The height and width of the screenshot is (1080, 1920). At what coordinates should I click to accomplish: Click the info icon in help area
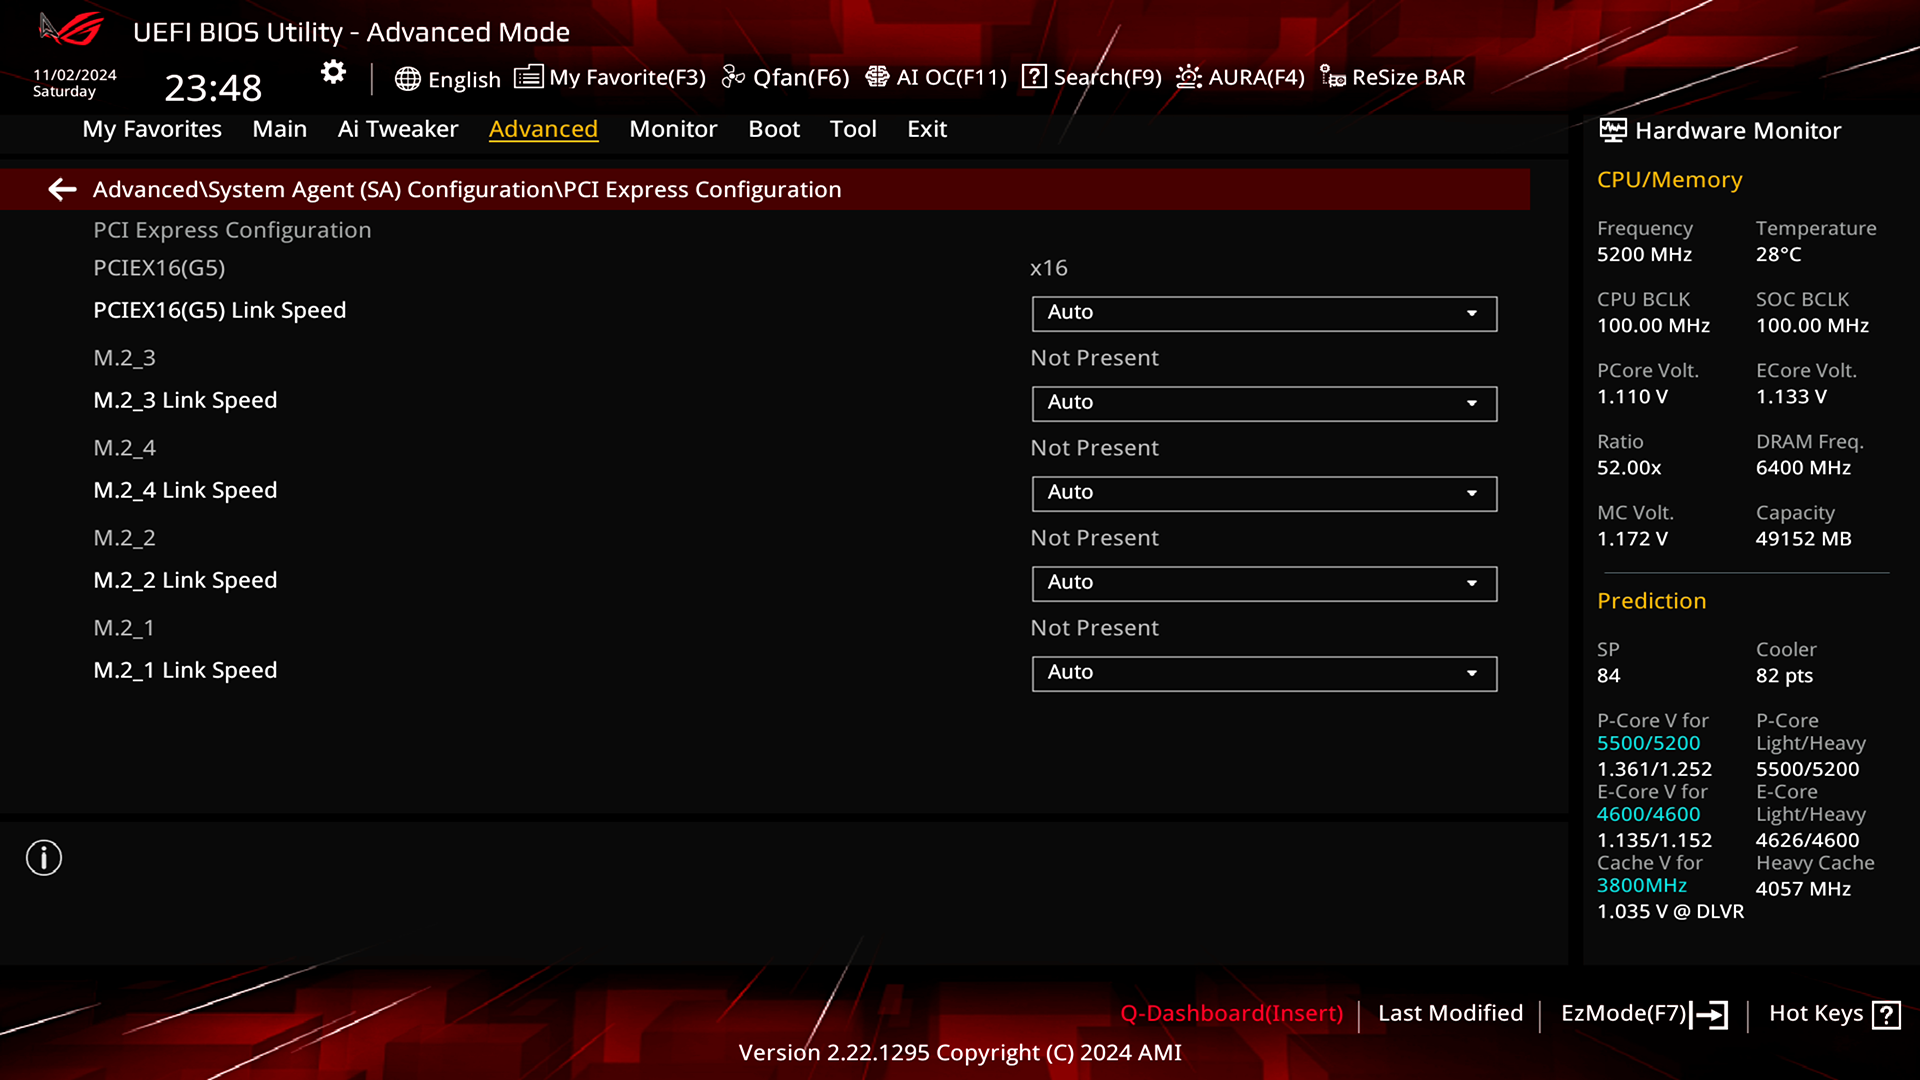[x=44, y=858]
